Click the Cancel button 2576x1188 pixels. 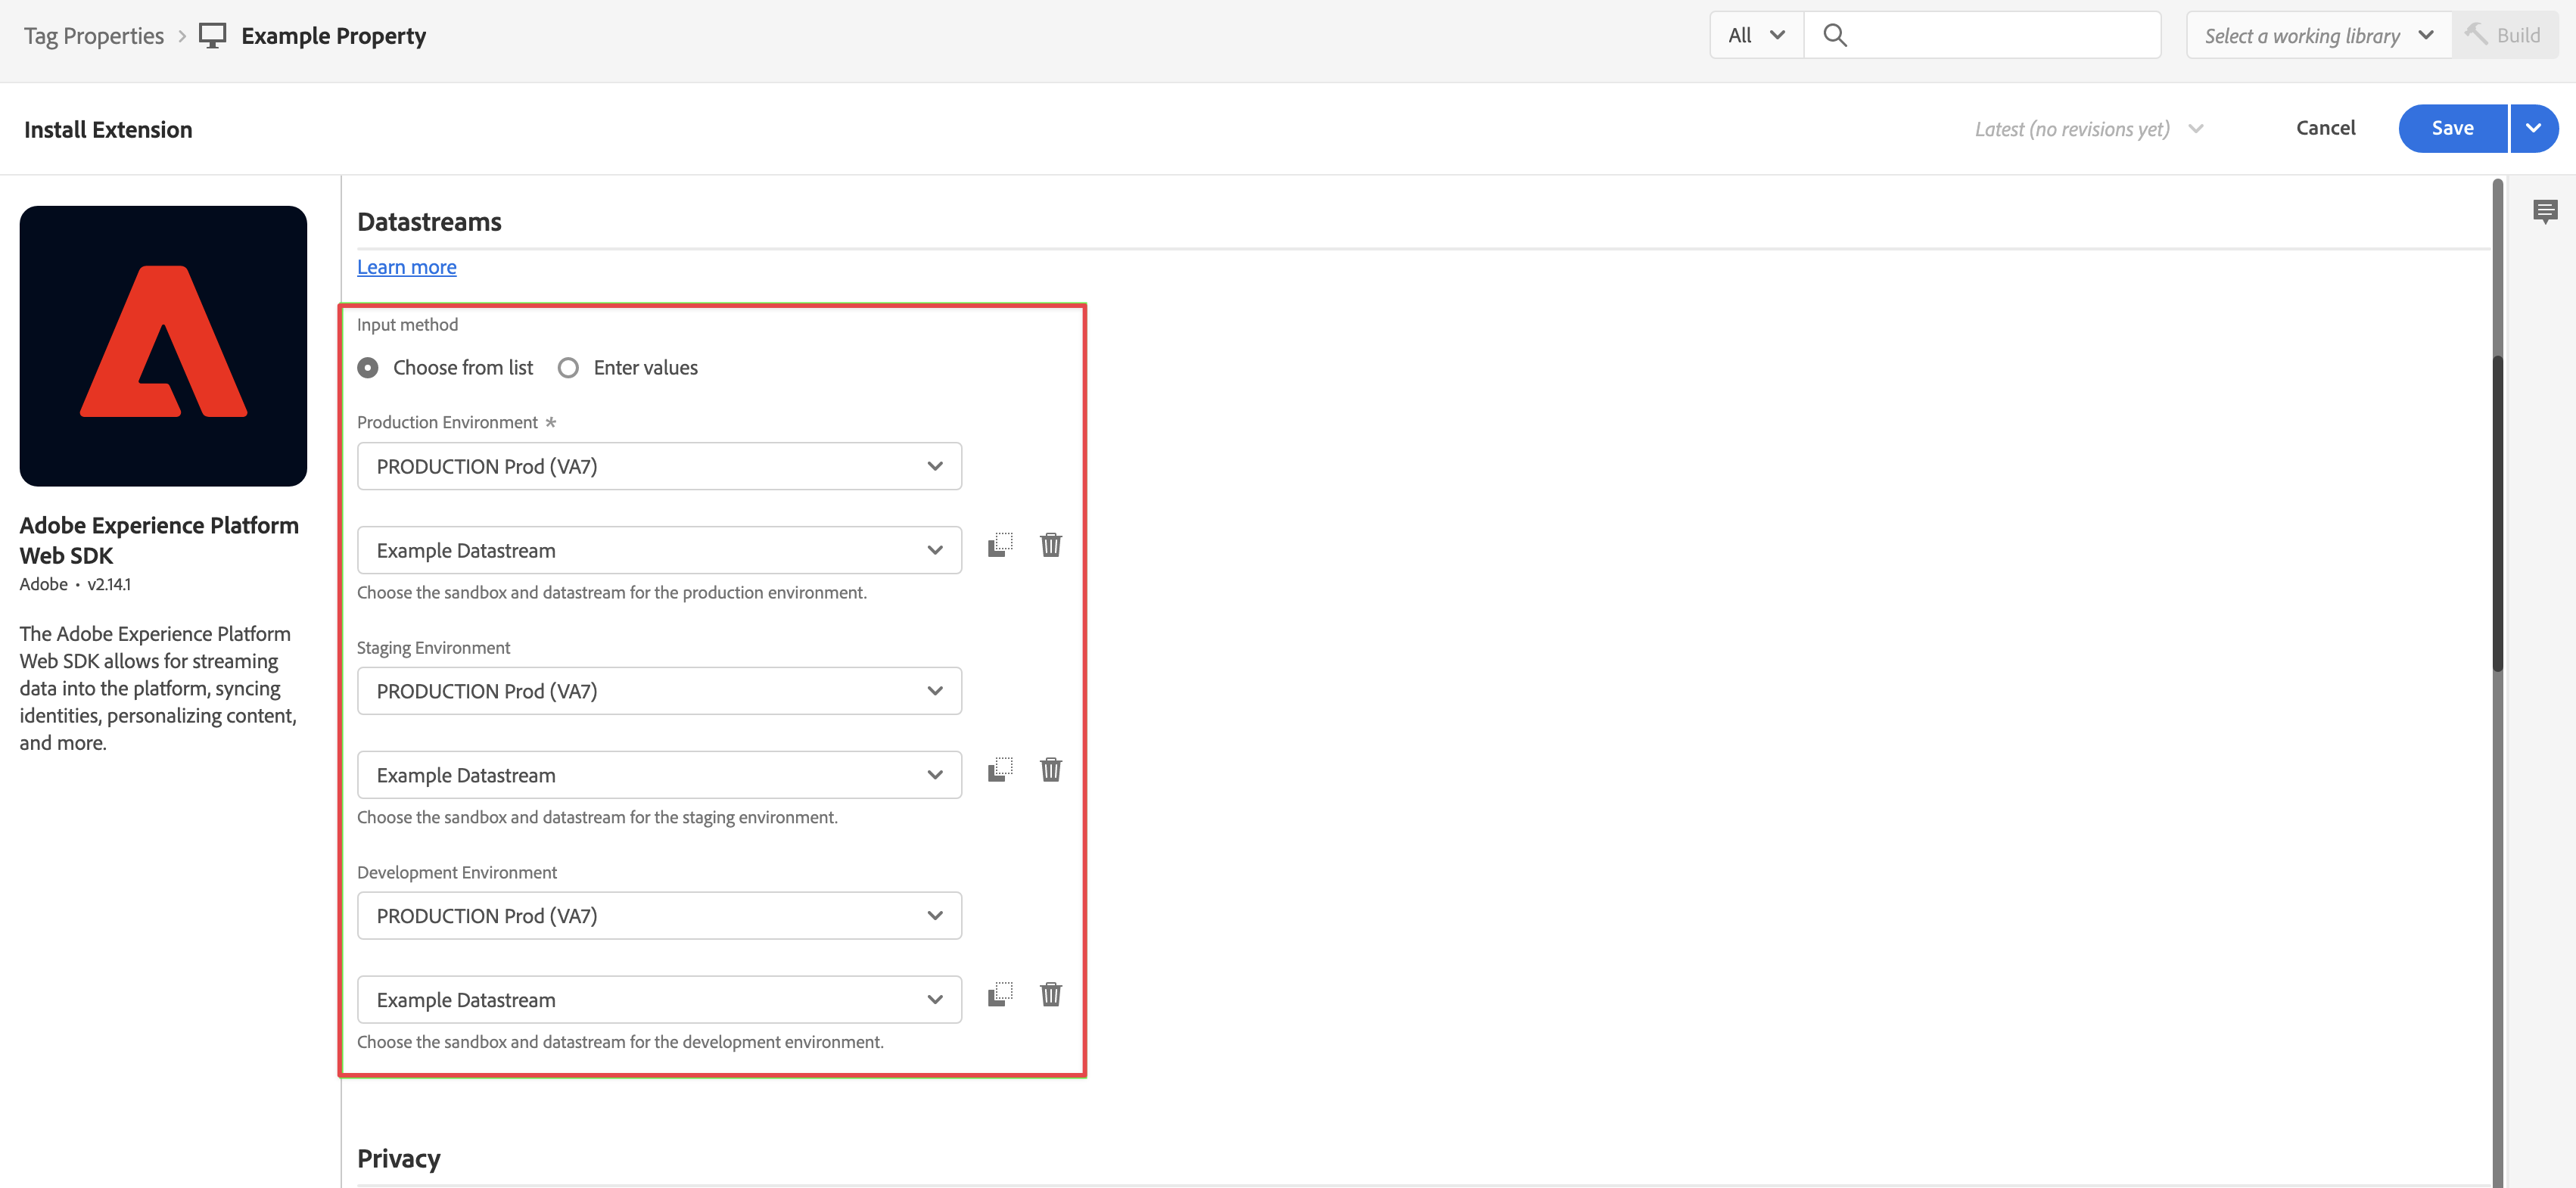click(x=2325, y=128)
